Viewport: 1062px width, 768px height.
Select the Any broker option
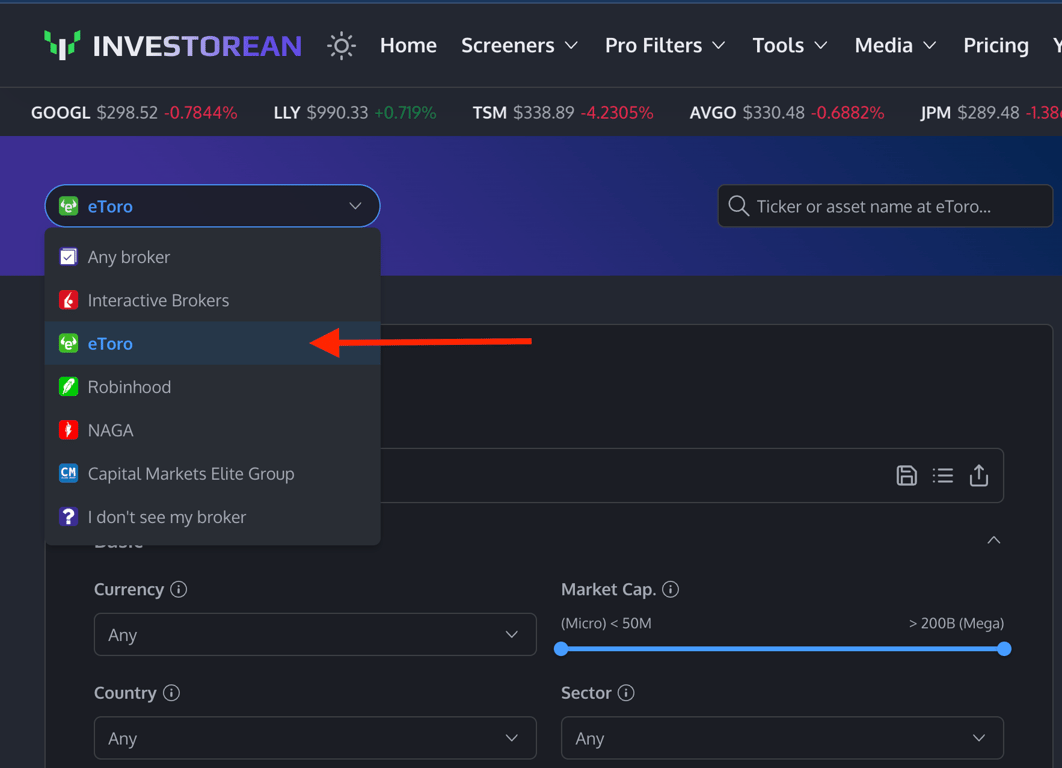pos(213,257)
